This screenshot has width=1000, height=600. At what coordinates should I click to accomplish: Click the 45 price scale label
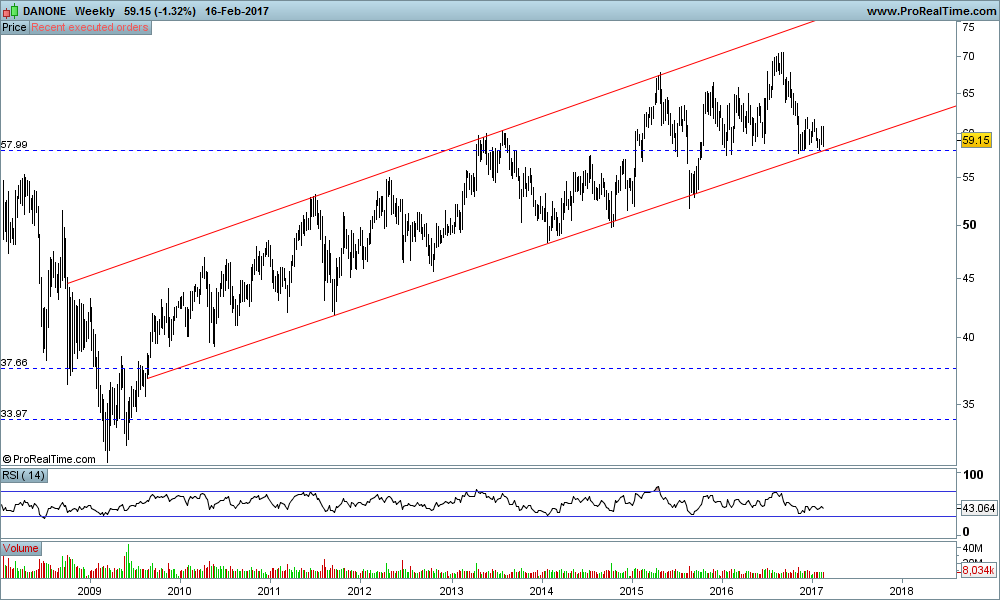pyautogui.click(x=968, y=279)
